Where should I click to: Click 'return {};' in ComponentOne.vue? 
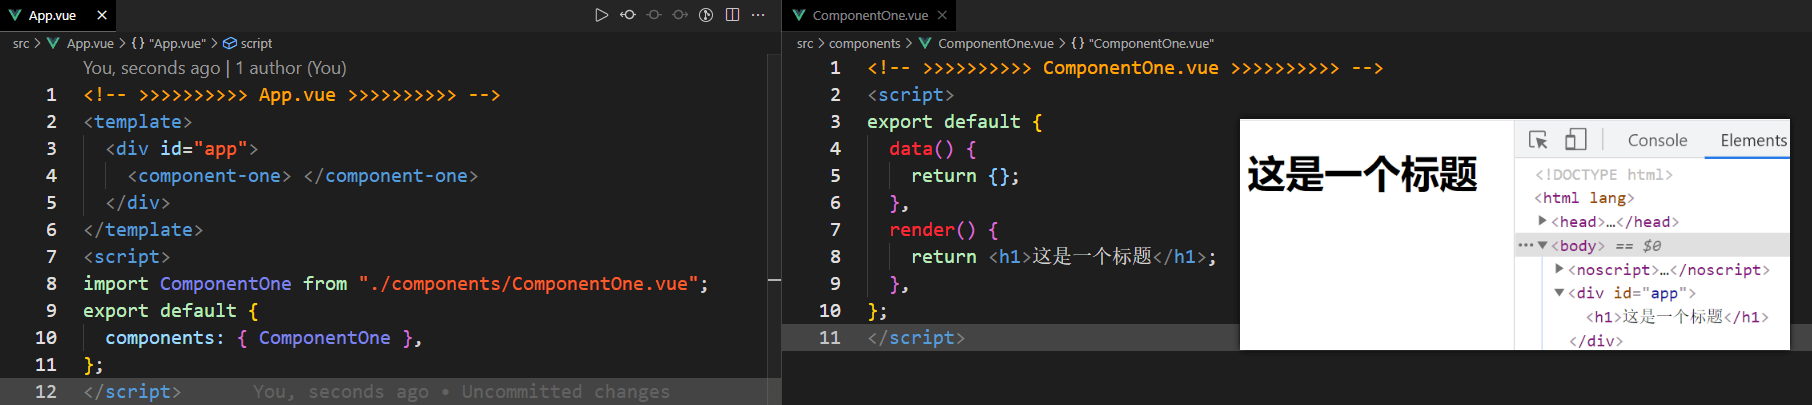tap(965, 176)
